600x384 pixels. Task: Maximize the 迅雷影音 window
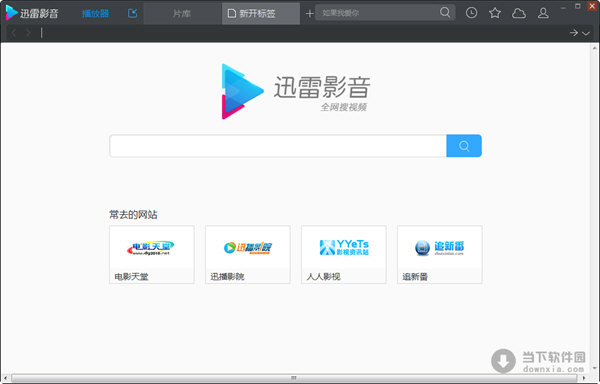(578, 6)
